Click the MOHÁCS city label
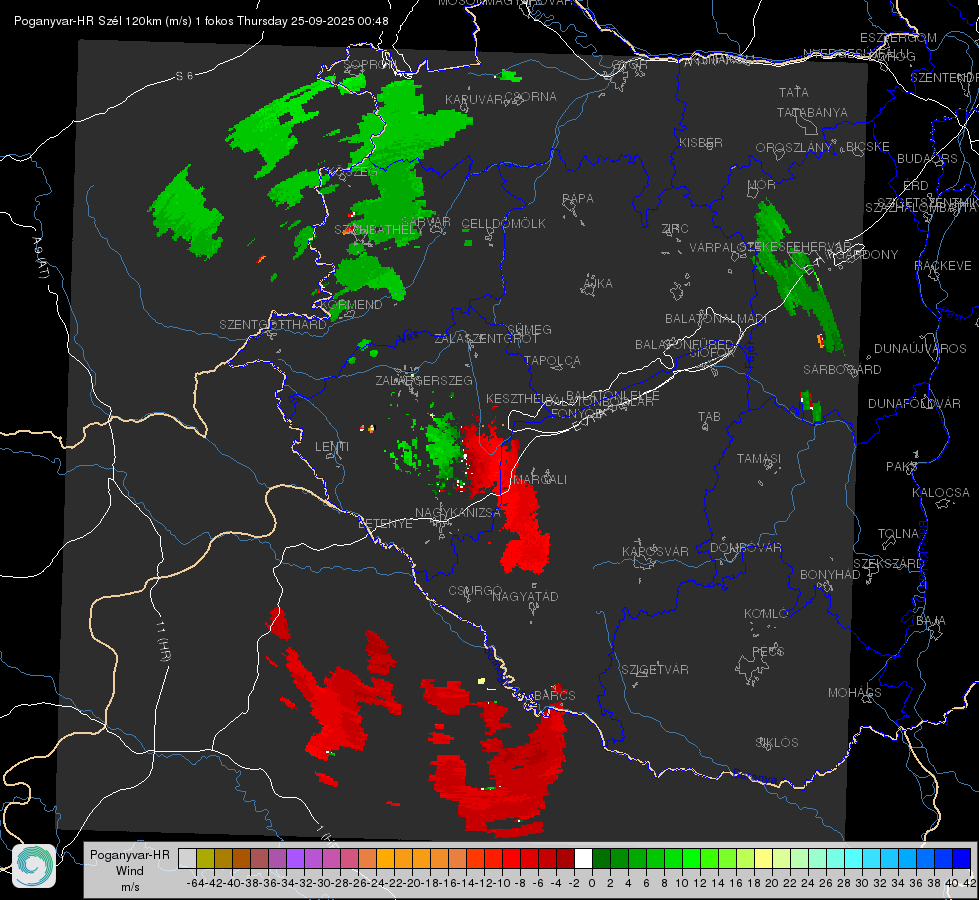 click(854, 693)
